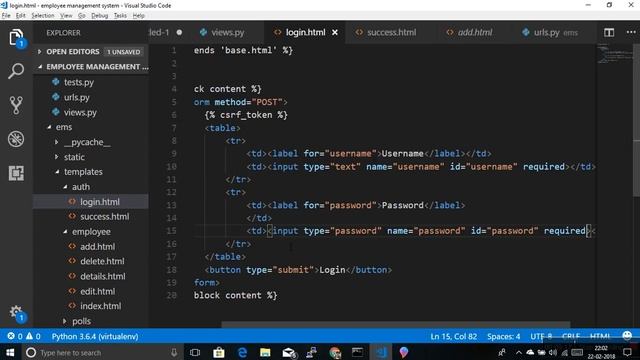Open the Debug menu

[100, 16]
